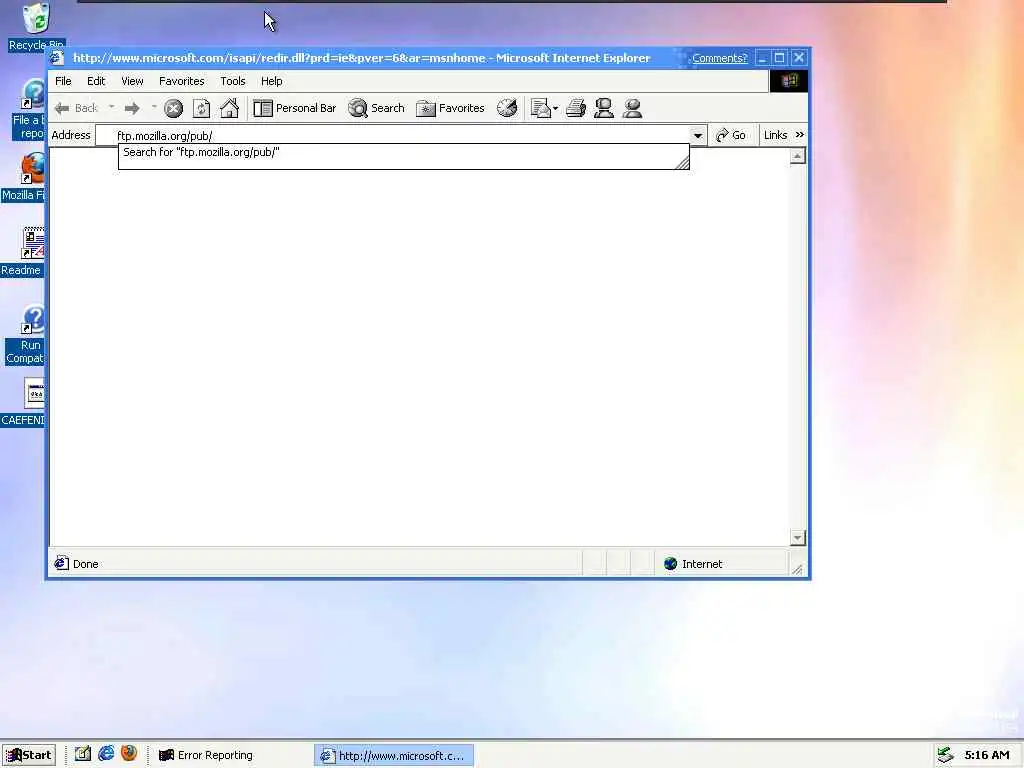Click the Mail toolbar icon
Image resolution: width=1024 pixels, height=768 pixels.
pyautogui.click(x=541, y=108)
